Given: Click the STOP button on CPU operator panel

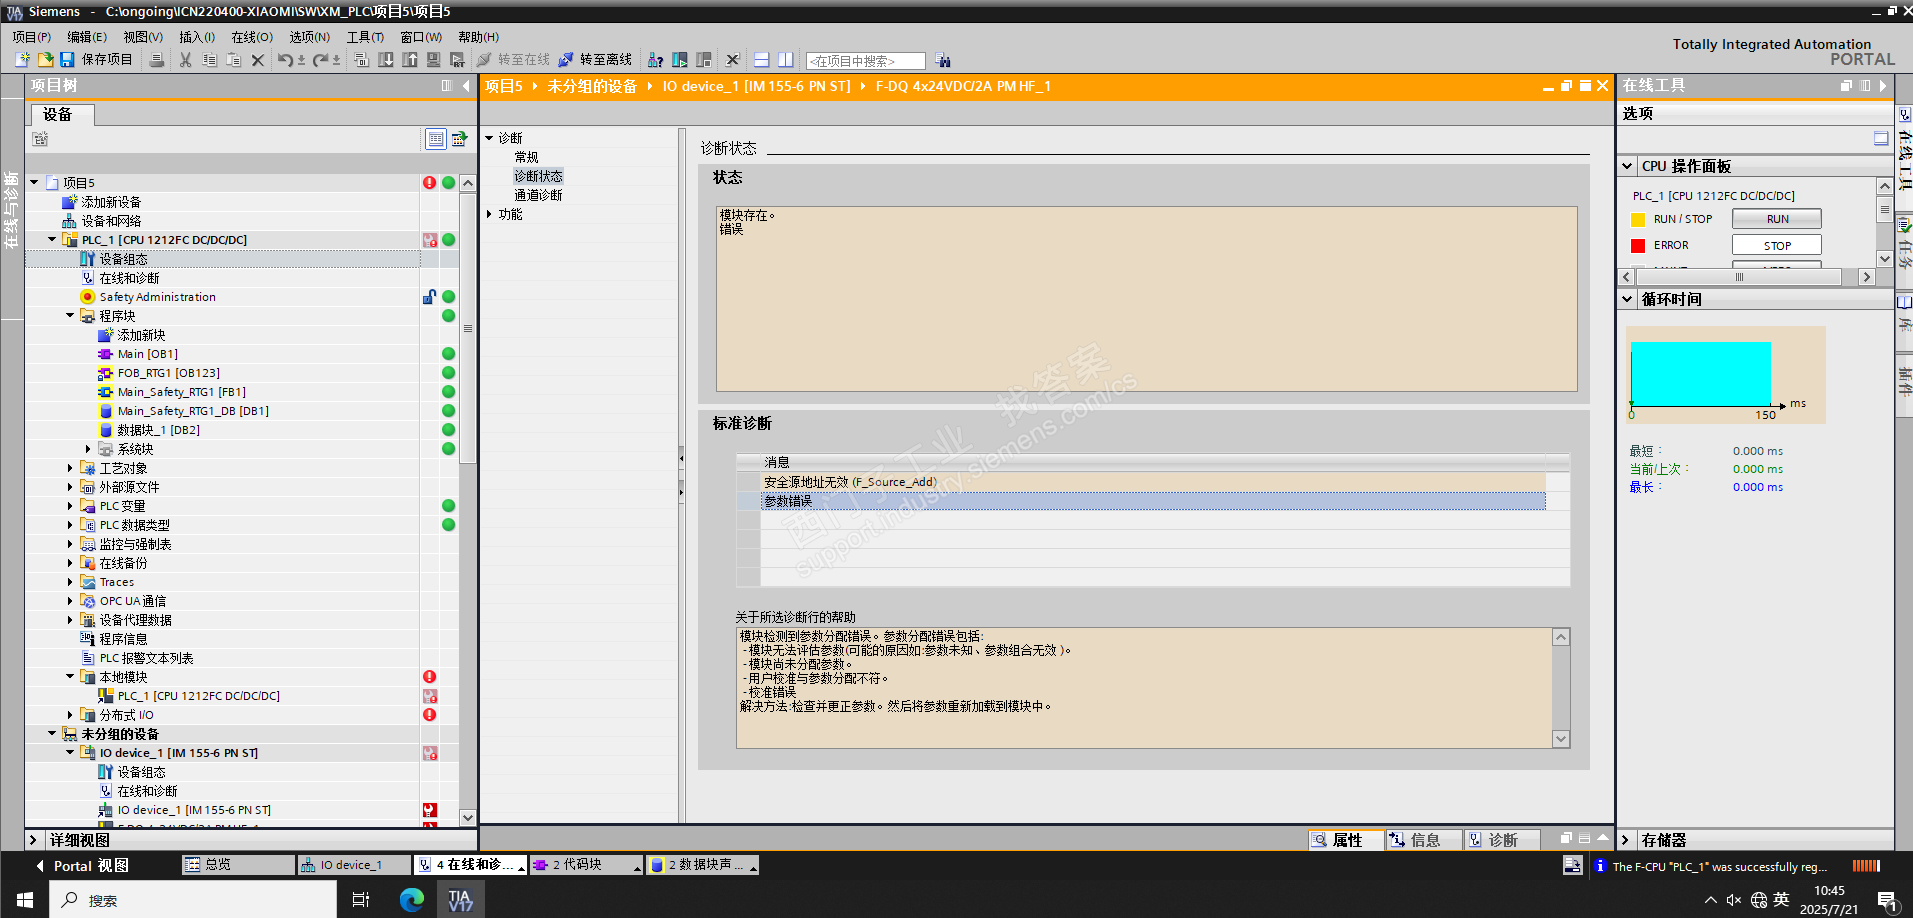Looking at the screenshot, I should point(1777,245).
